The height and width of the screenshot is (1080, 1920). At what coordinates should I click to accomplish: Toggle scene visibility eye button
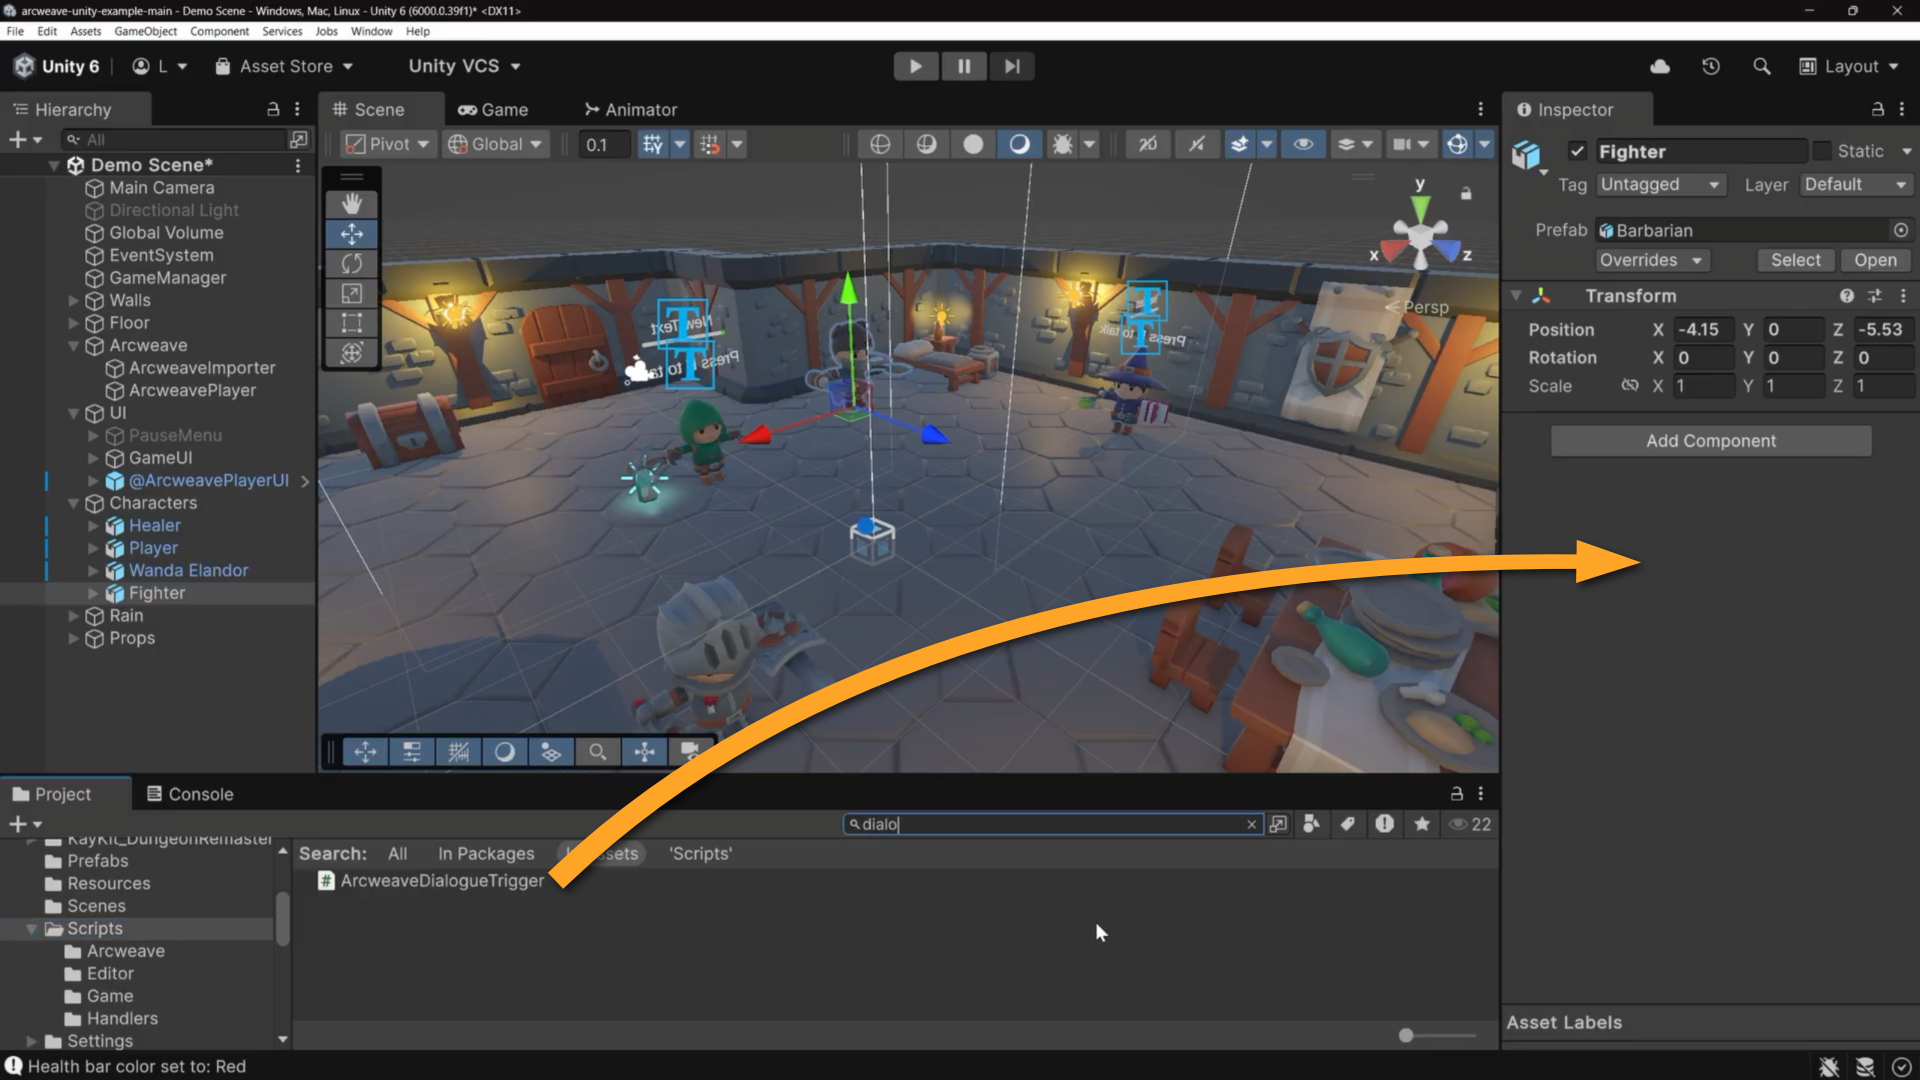(1303, 144)
